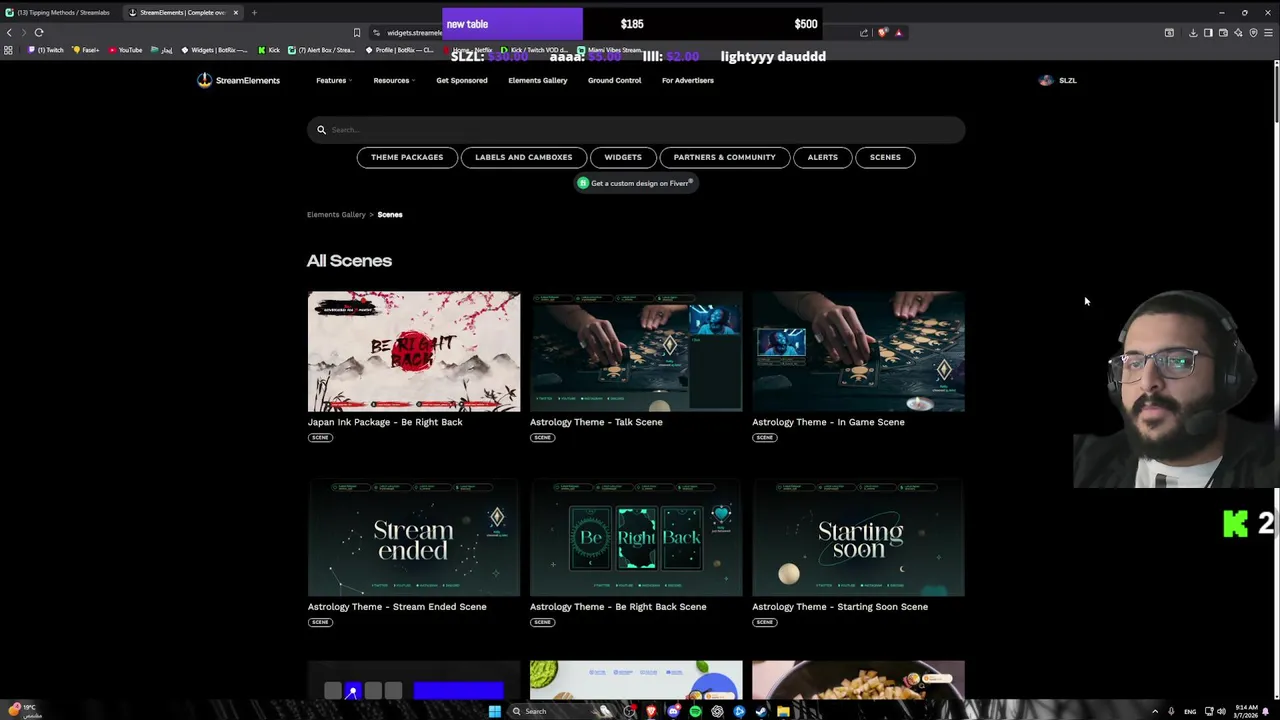Click the StreamElements logo
Screen dimensions: 1280x720
(239, 80)
